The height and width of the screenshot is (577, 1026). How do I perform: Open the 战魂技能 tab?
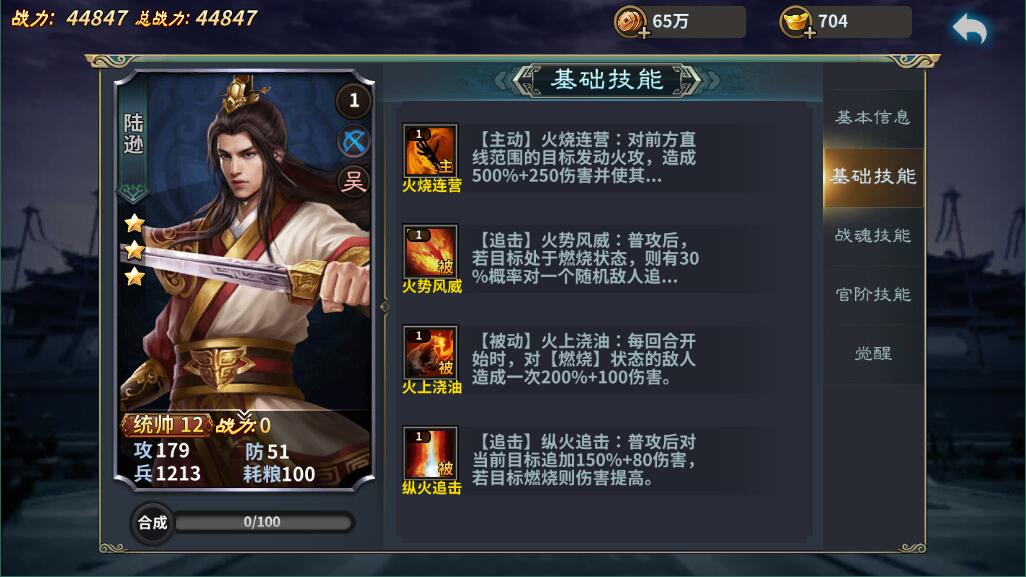click(873, 236)
